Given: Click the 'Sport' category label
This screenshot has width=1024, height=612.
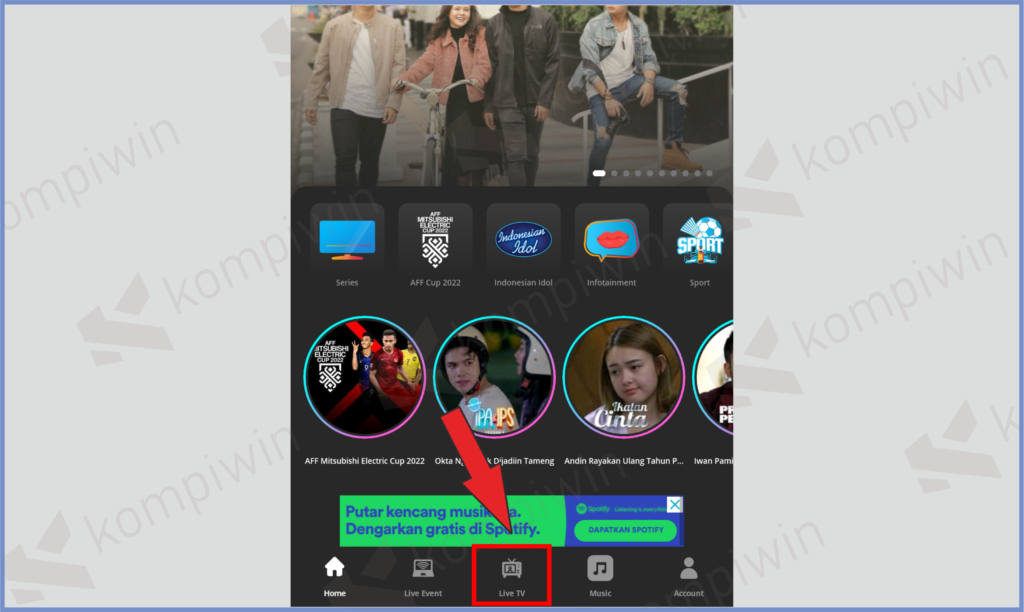Looking at the screenshot, I should (x=699, y=283).
